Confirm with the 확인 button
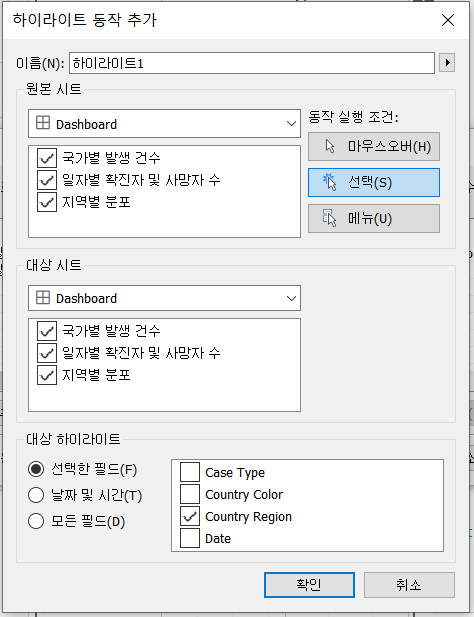Image resolution: width=474 pixels, height=617 pixels. pos(309,585)
